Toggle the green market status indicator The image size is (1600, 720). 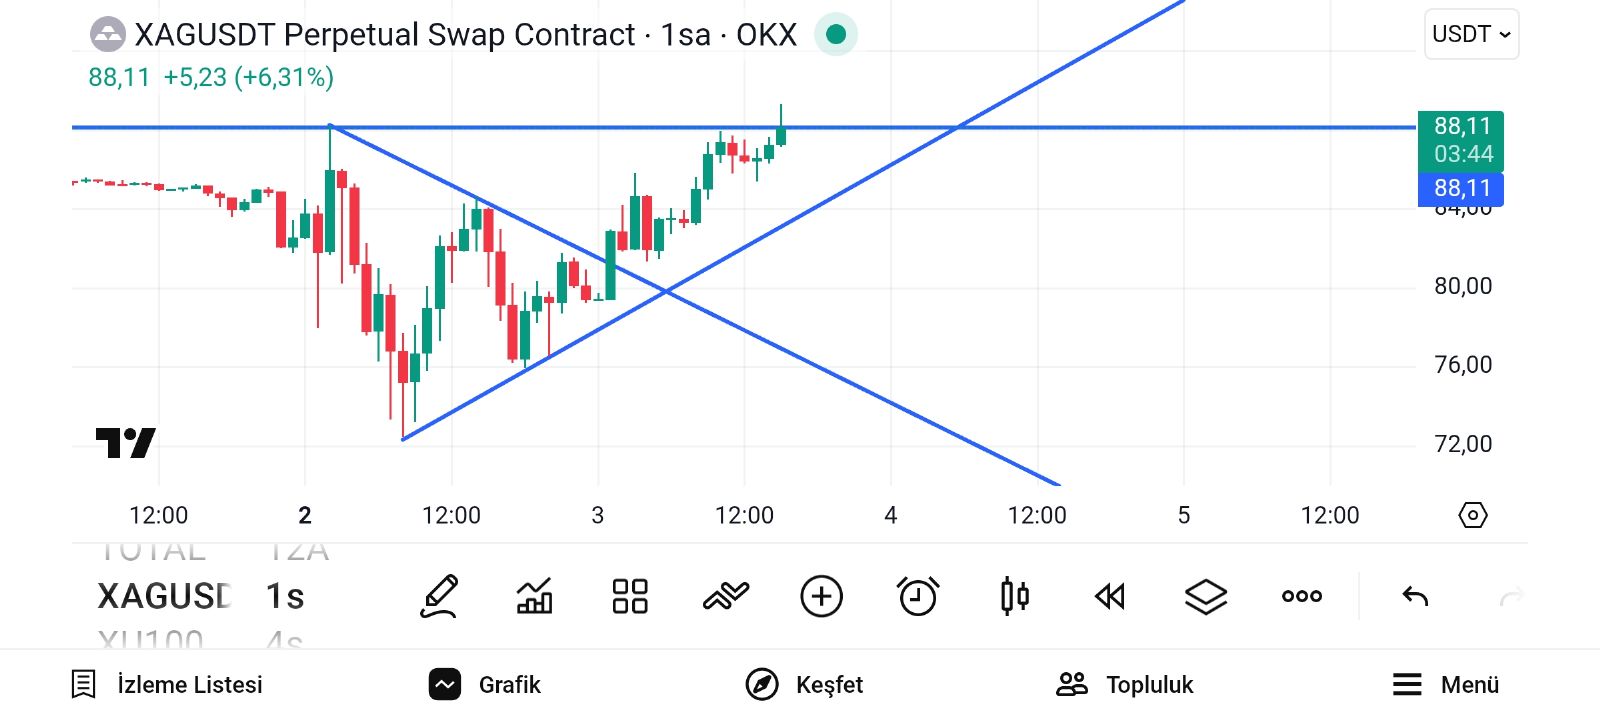[836, 35]
